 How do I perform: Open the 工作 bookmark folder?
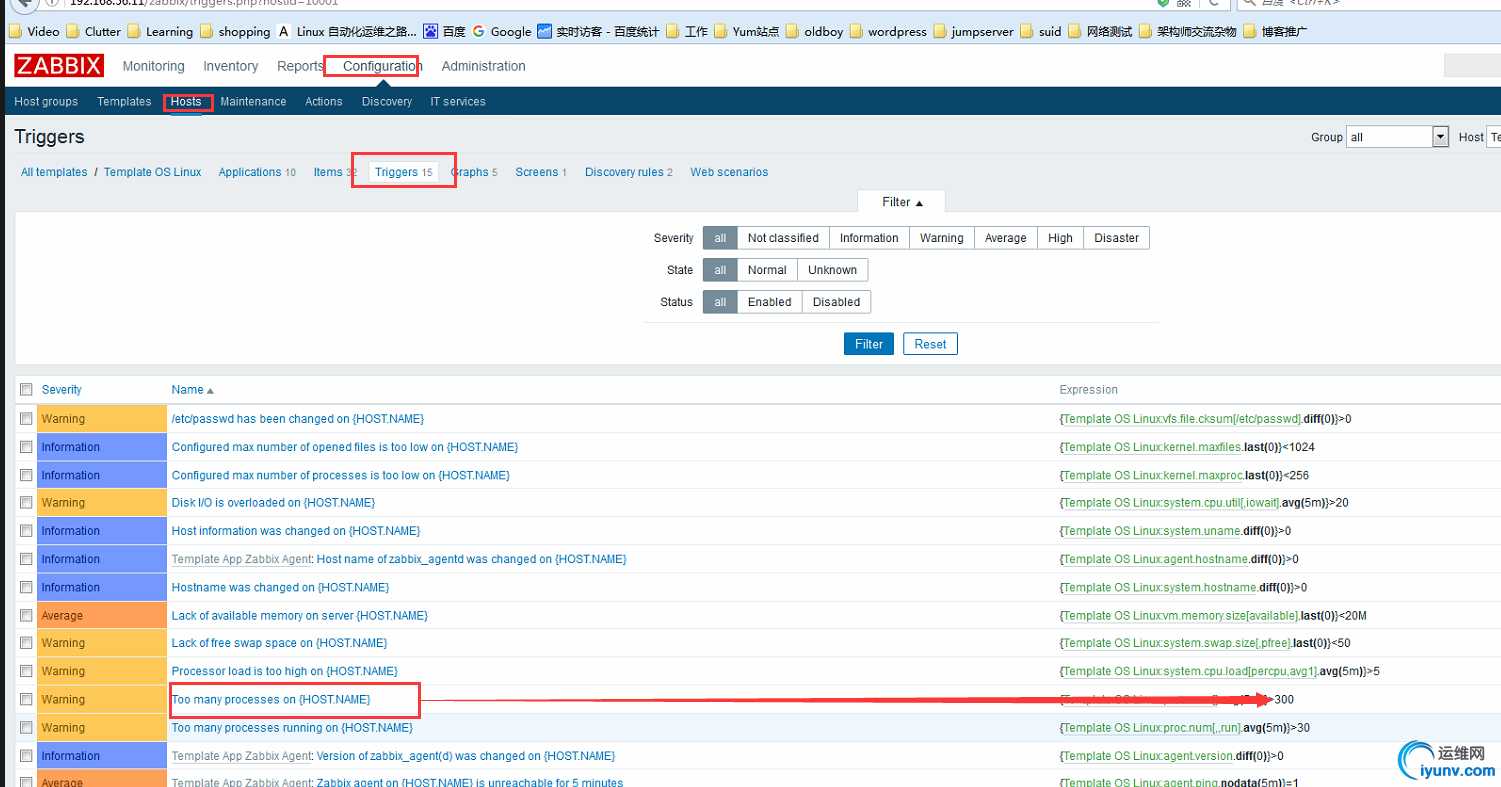[x=687, y=31]
